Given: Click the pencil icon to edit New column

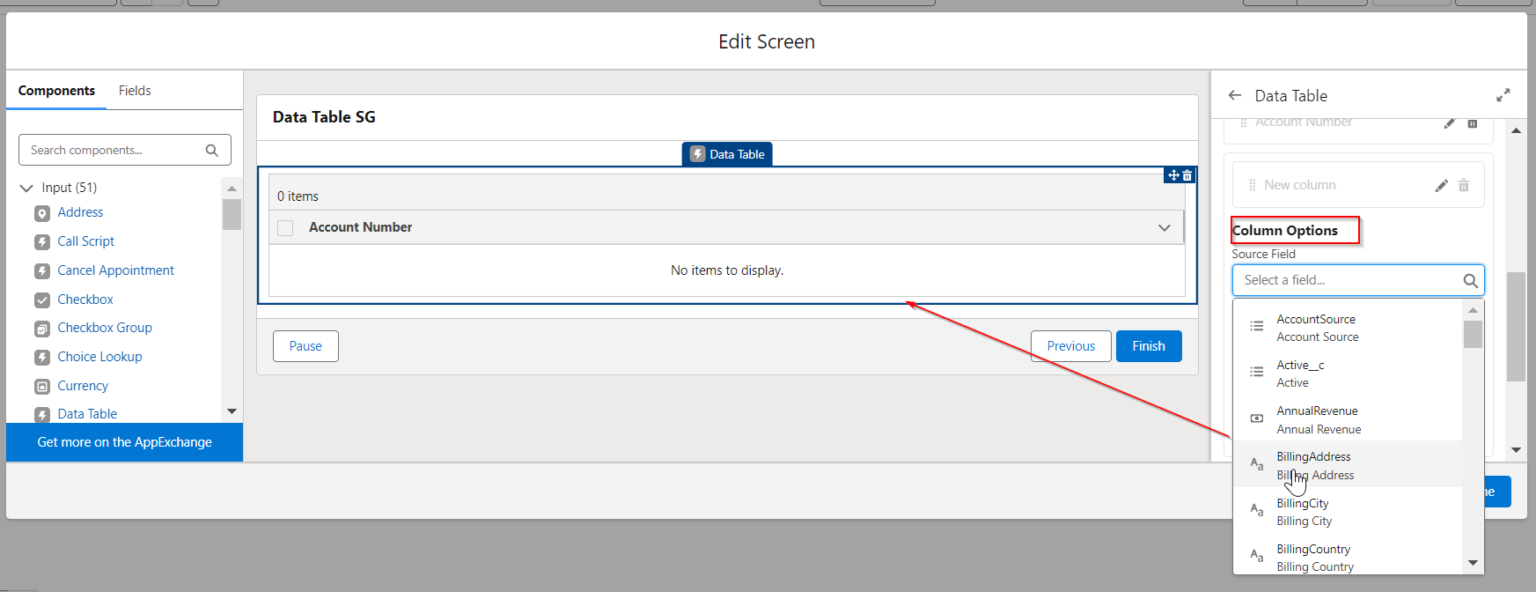Looking at the screenshot, I should [1441, 185].
